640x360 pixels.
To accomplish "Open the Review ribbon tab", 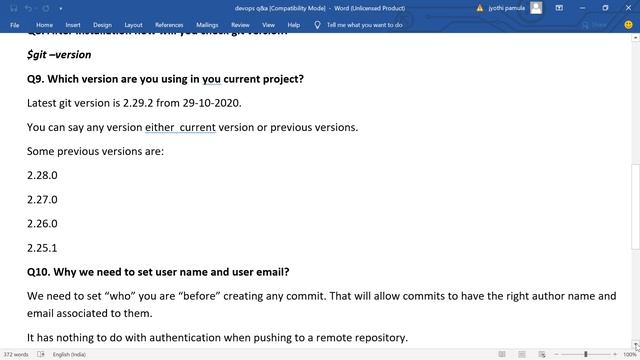I will click(x=240, y=25).
